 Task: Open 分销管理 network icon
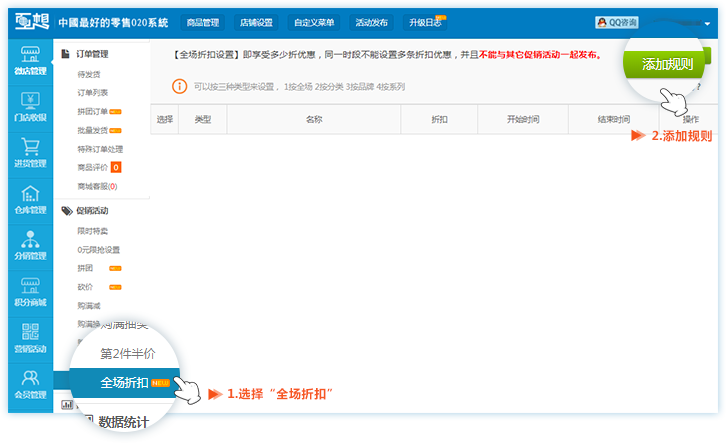(x=30, y=239)
